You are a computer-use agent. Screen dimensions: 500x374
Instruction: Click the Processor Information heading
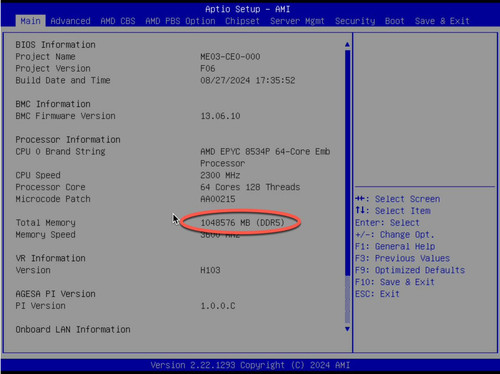coord(68,140)
